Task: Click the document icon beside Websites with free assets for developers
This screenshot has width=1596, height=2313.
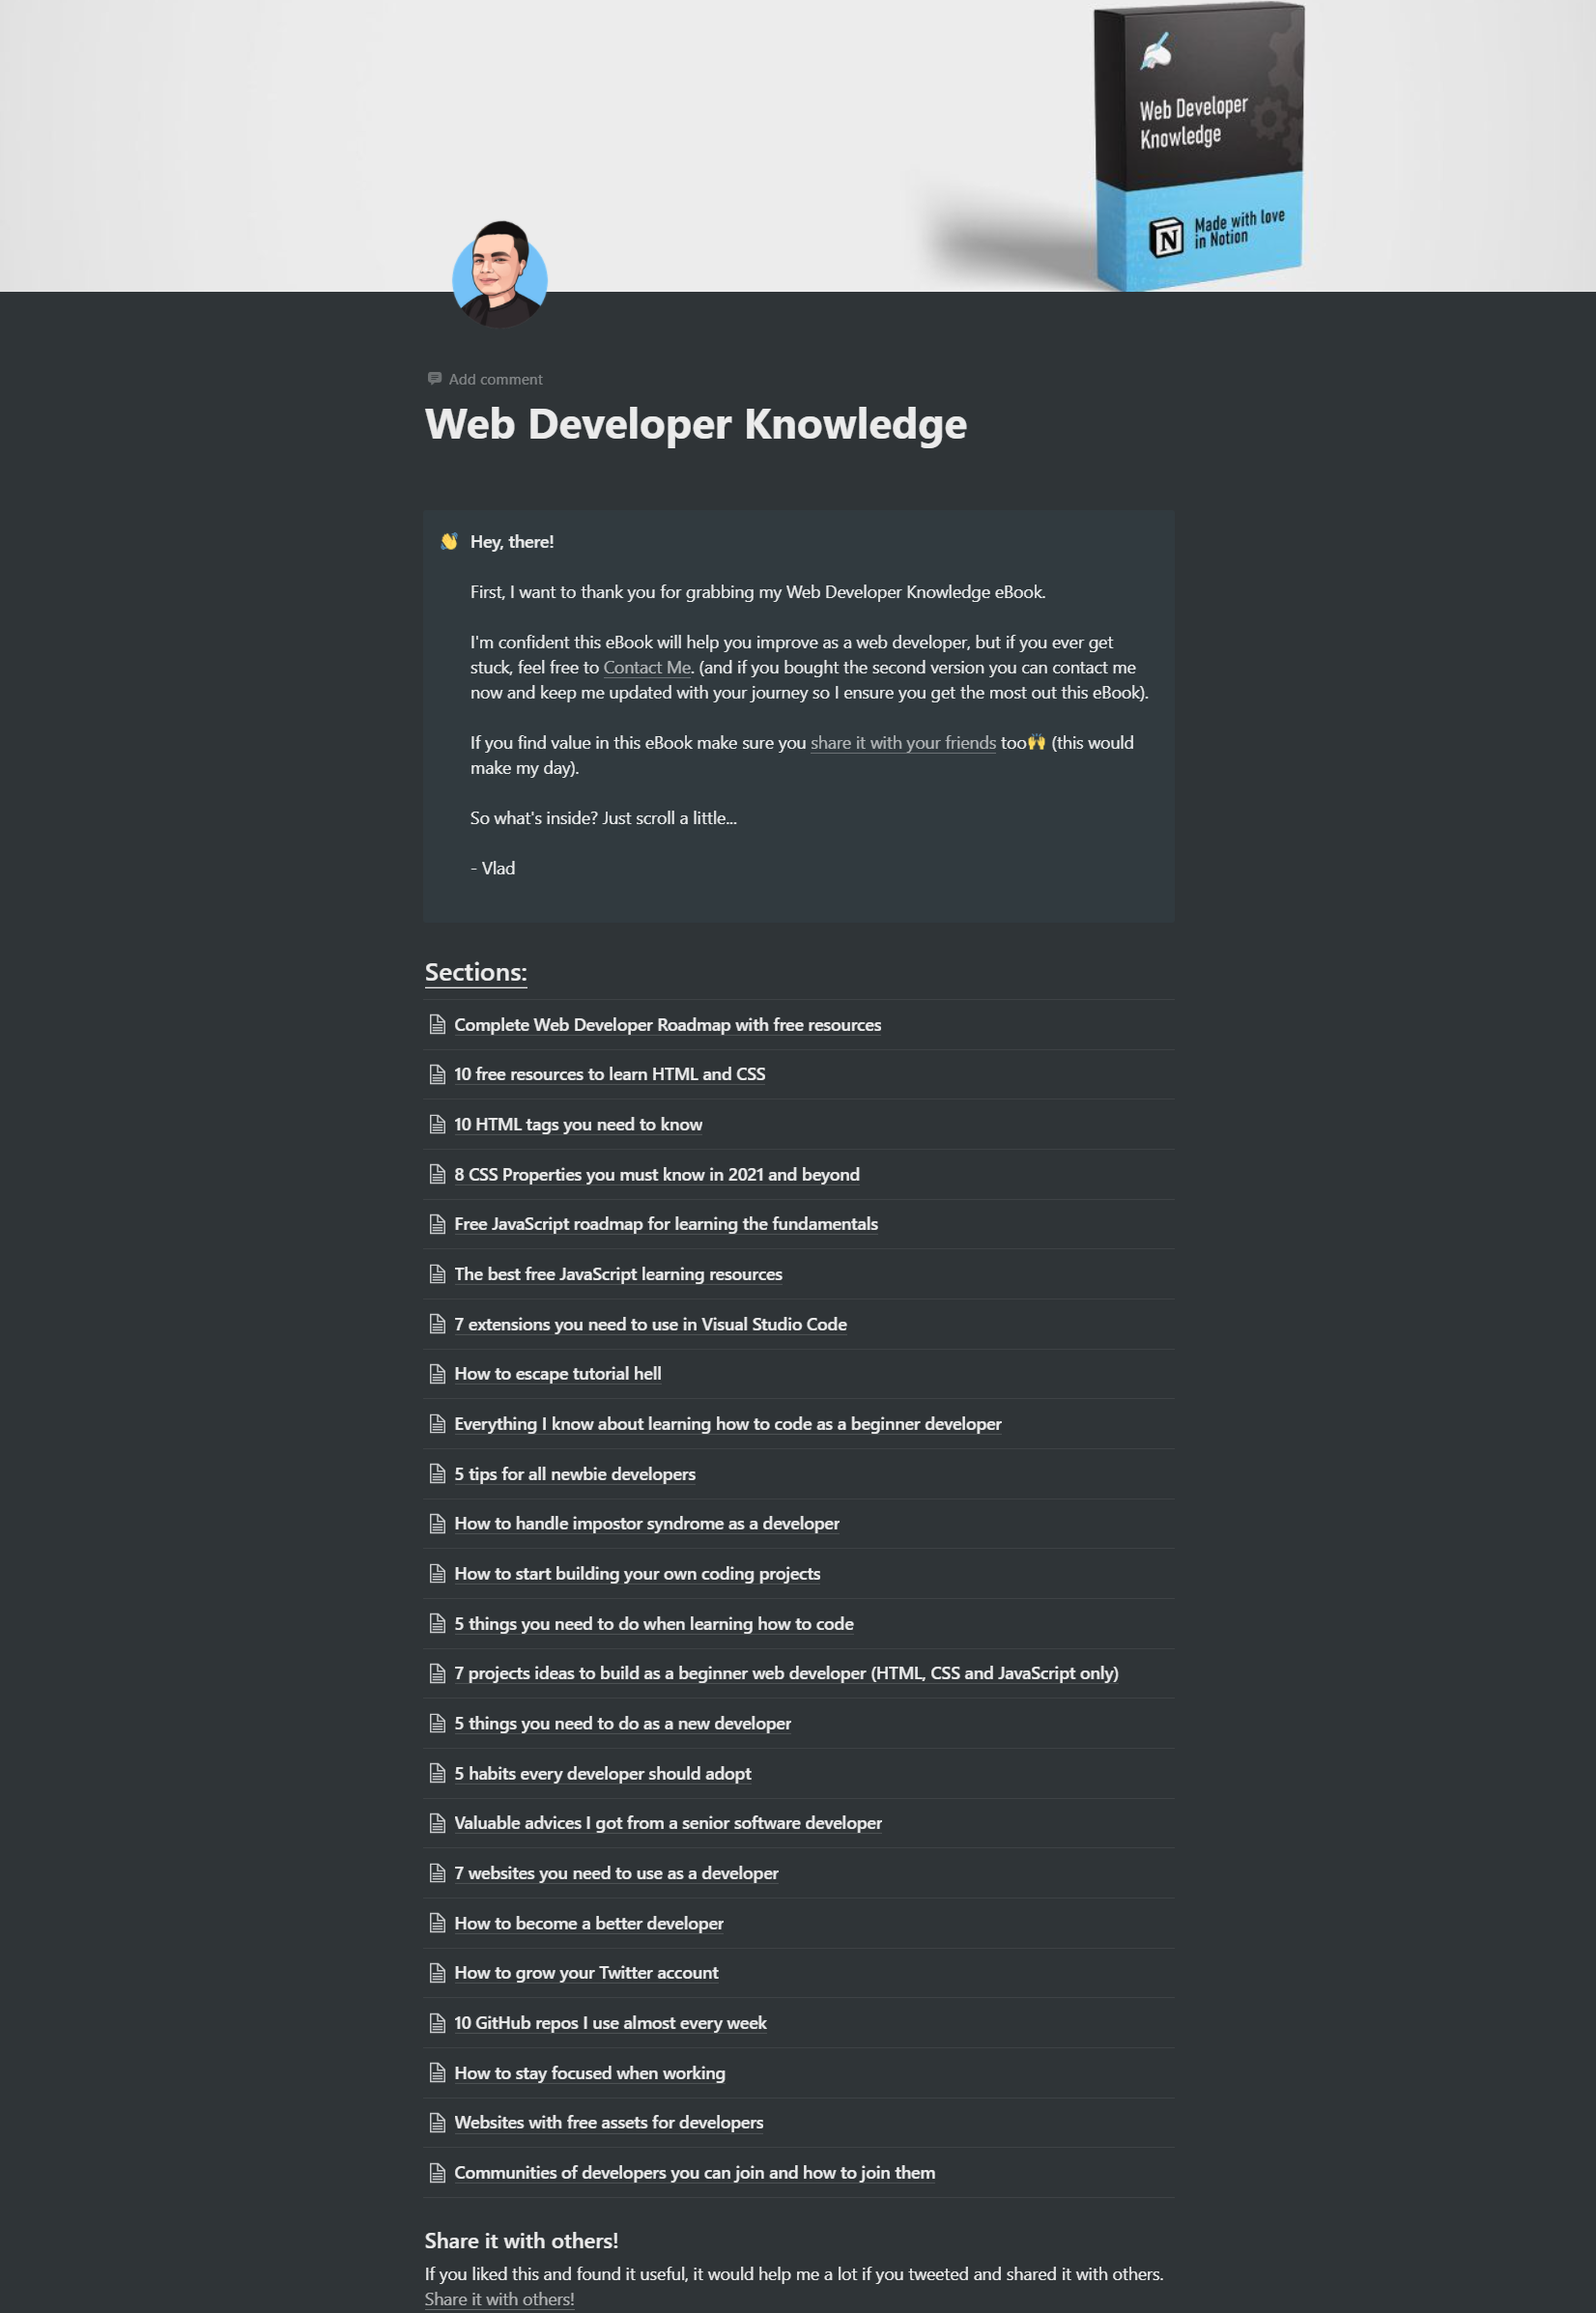Action: coord(437,2122)
